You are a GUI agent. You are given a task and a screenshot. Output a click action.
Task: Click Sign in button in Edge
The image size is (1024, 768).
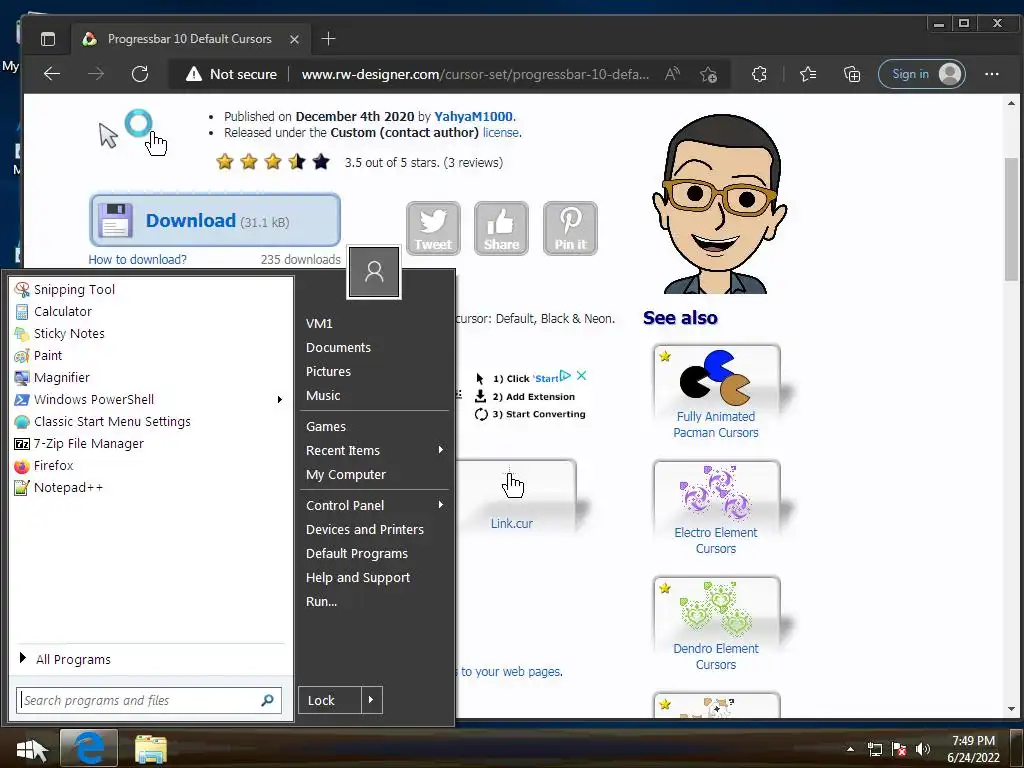point(922,74)
